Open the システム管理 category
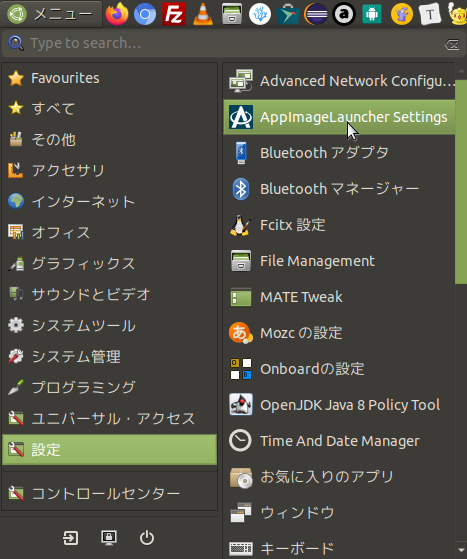The width and height of the screenshot is (467, 559). coord(109,357)
